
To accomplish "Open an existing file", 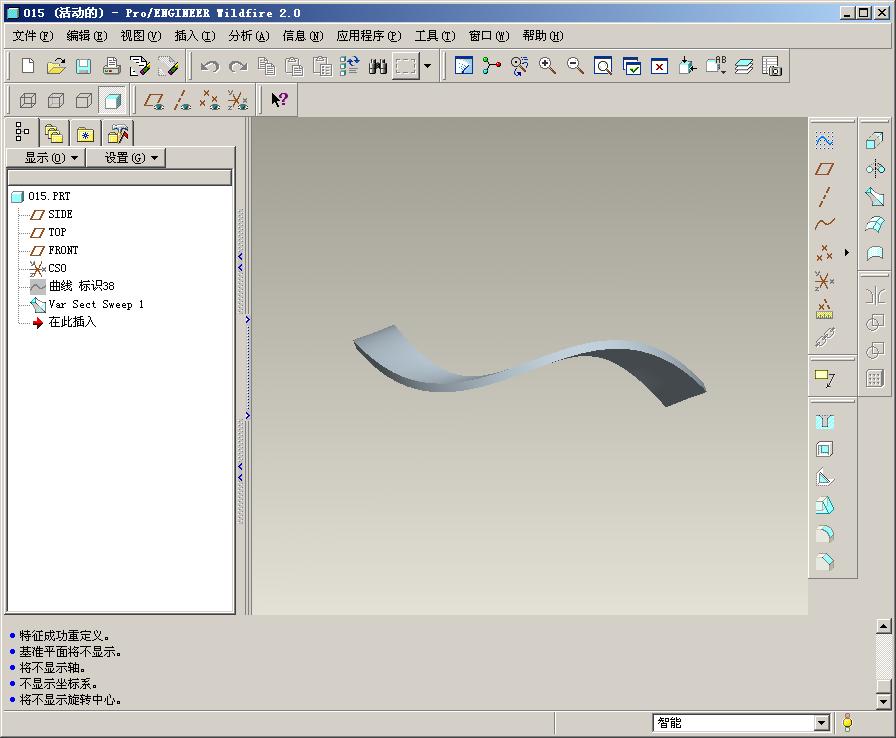I will click(55, 66).
